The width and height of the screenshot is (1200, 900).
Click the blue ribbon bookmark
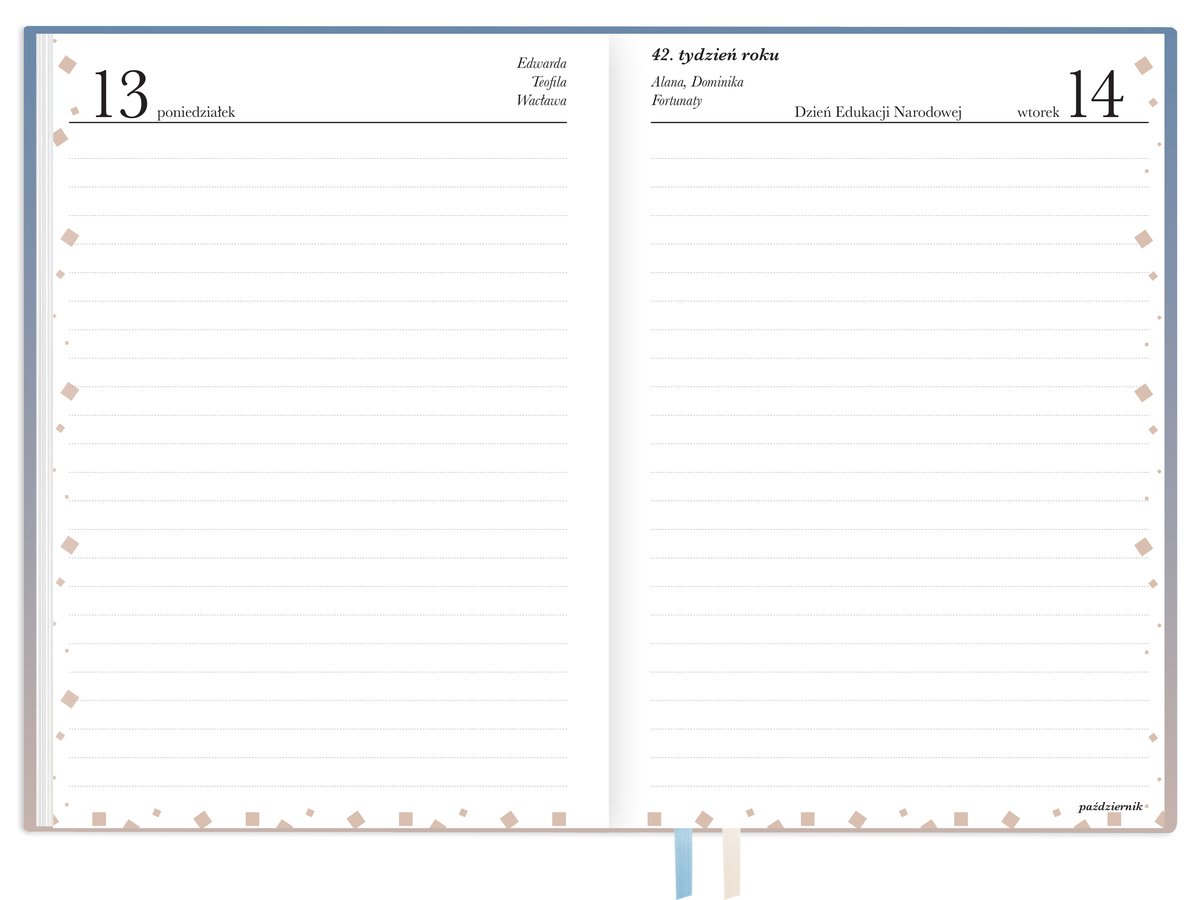(x=683, y=862)
